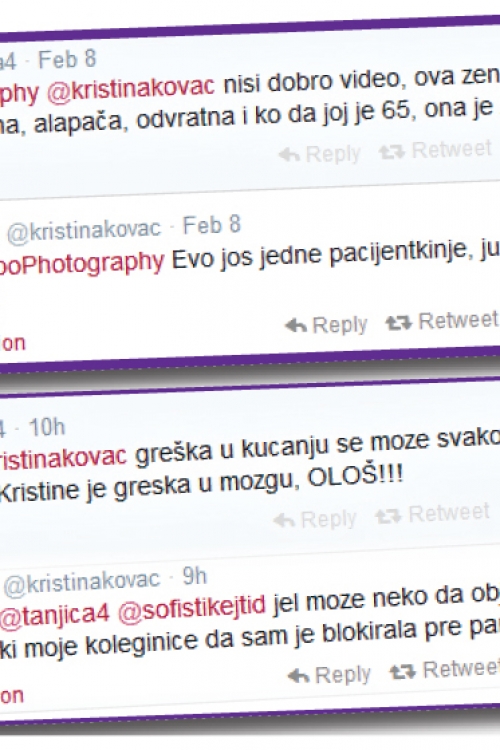Screen dimensions: 500x750
Task: Open the @sofistikejtid mention link
Action: pyautogui.click(x=191, y=607)
